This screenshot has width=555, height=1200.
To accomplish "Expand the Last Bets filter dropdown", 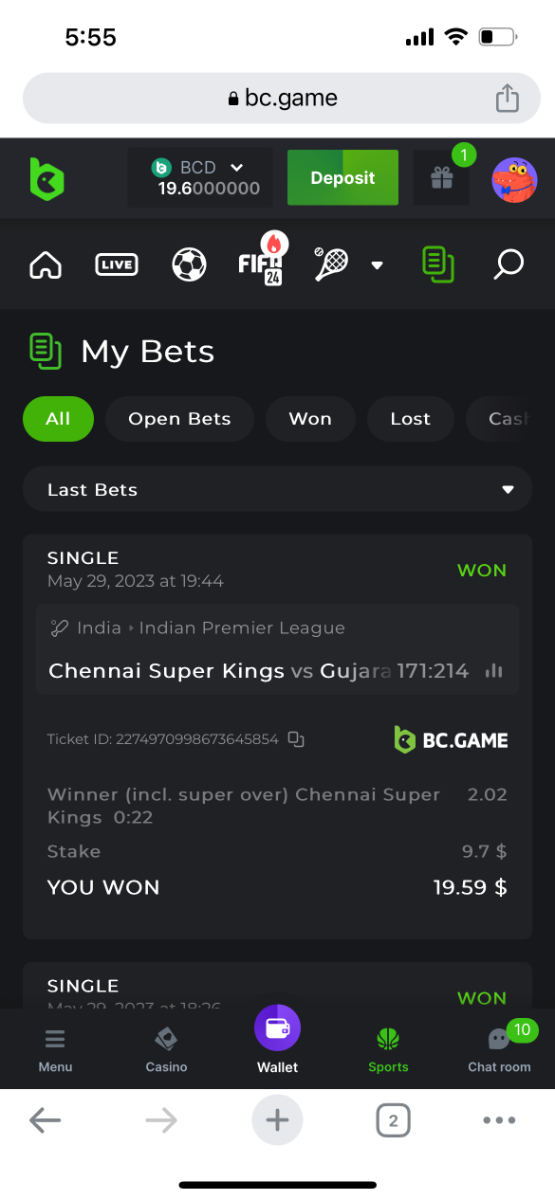I will pos(277,489).
